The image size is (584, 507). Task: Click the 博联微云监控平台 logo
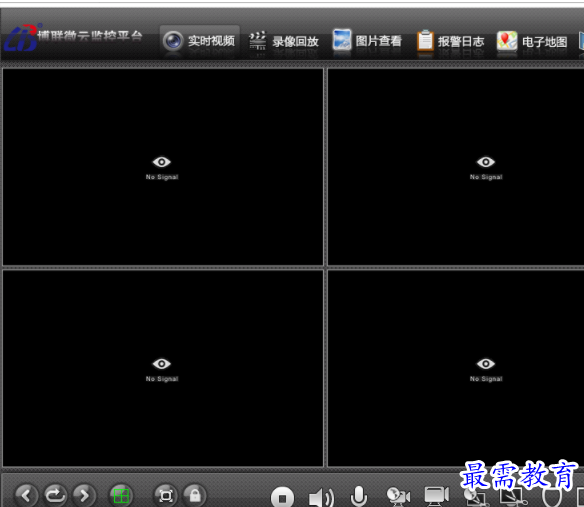coord(73,37)
